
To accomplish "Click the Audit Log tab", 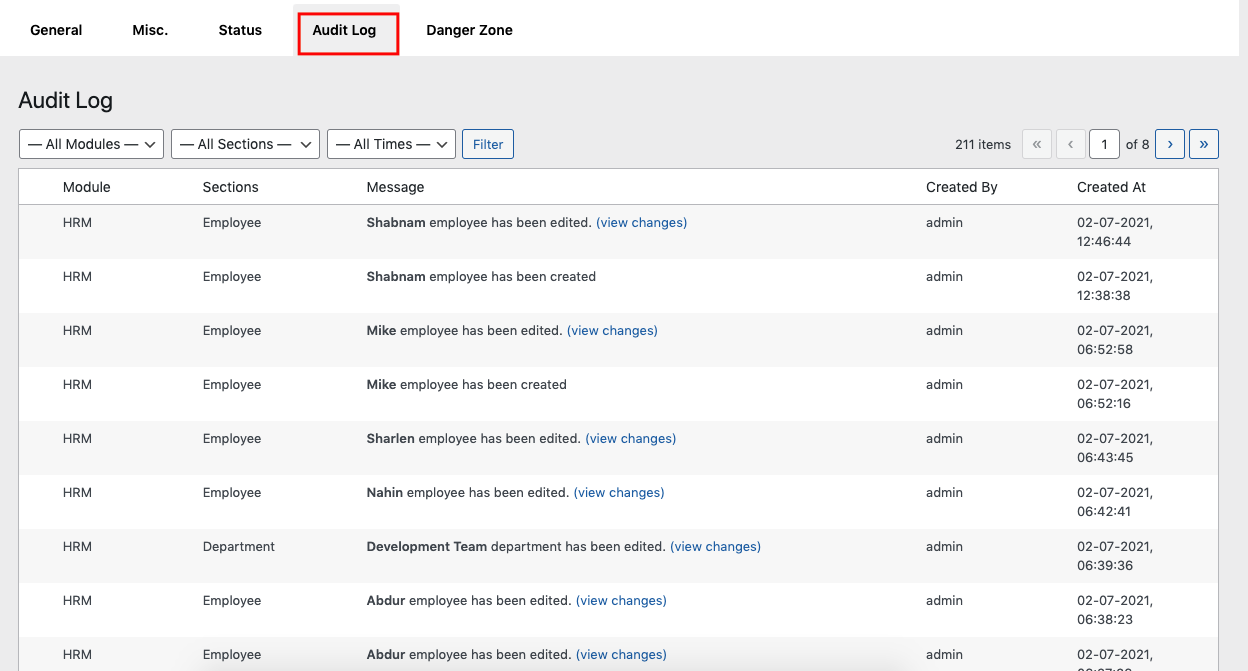I will point(344,30).
